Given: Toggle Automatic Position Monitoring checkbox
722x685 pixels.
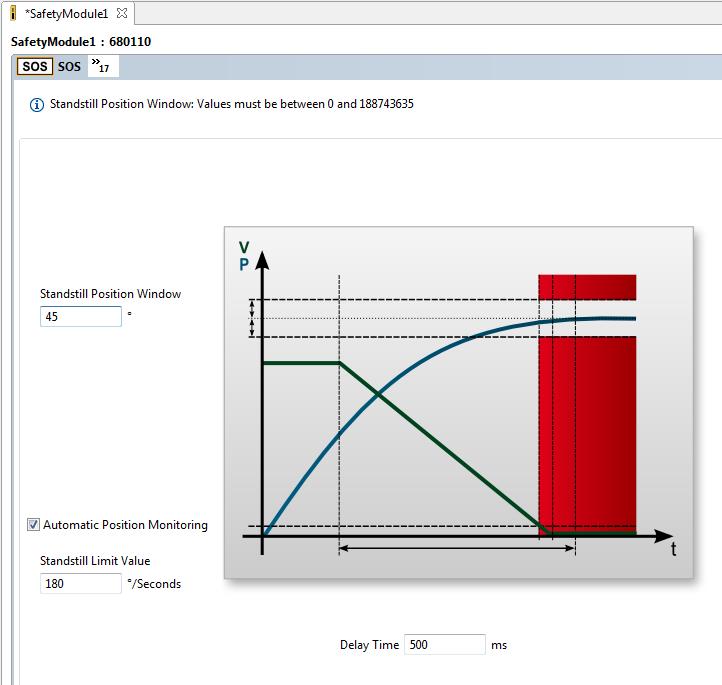Looking at the screenshot, I should (x=33, y=524).
